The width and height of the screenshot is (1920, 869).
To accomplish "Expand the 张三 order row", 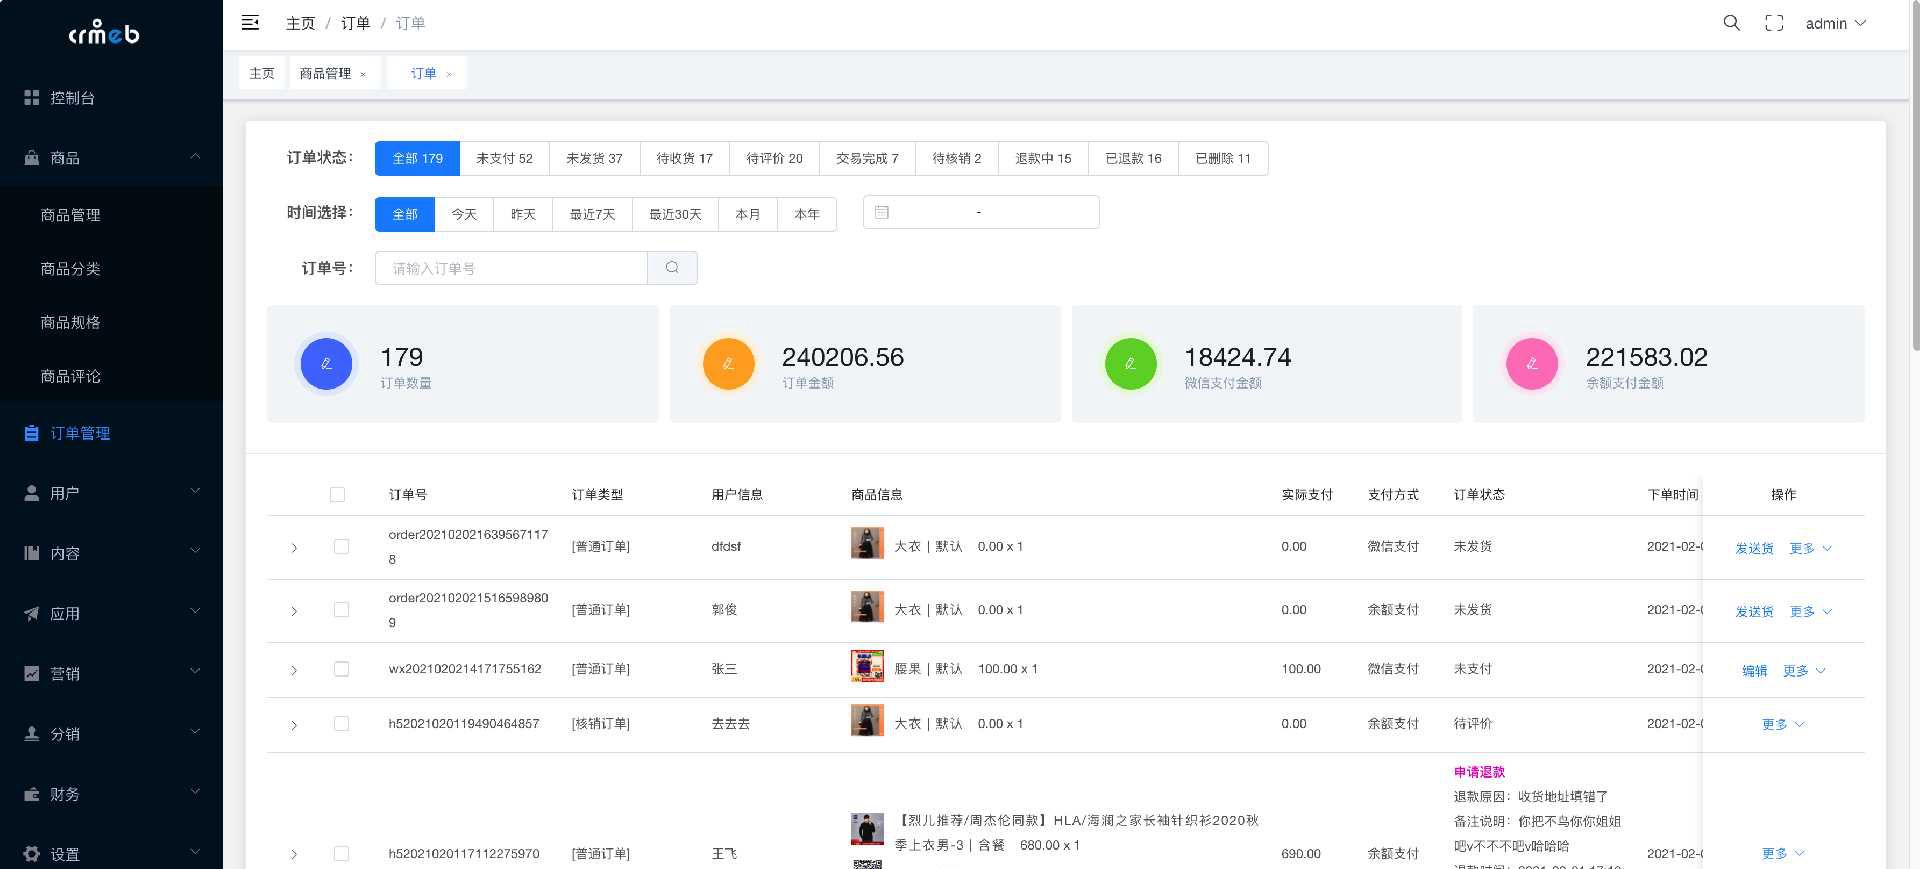I will pyautogui.click(x=294, y=670).
